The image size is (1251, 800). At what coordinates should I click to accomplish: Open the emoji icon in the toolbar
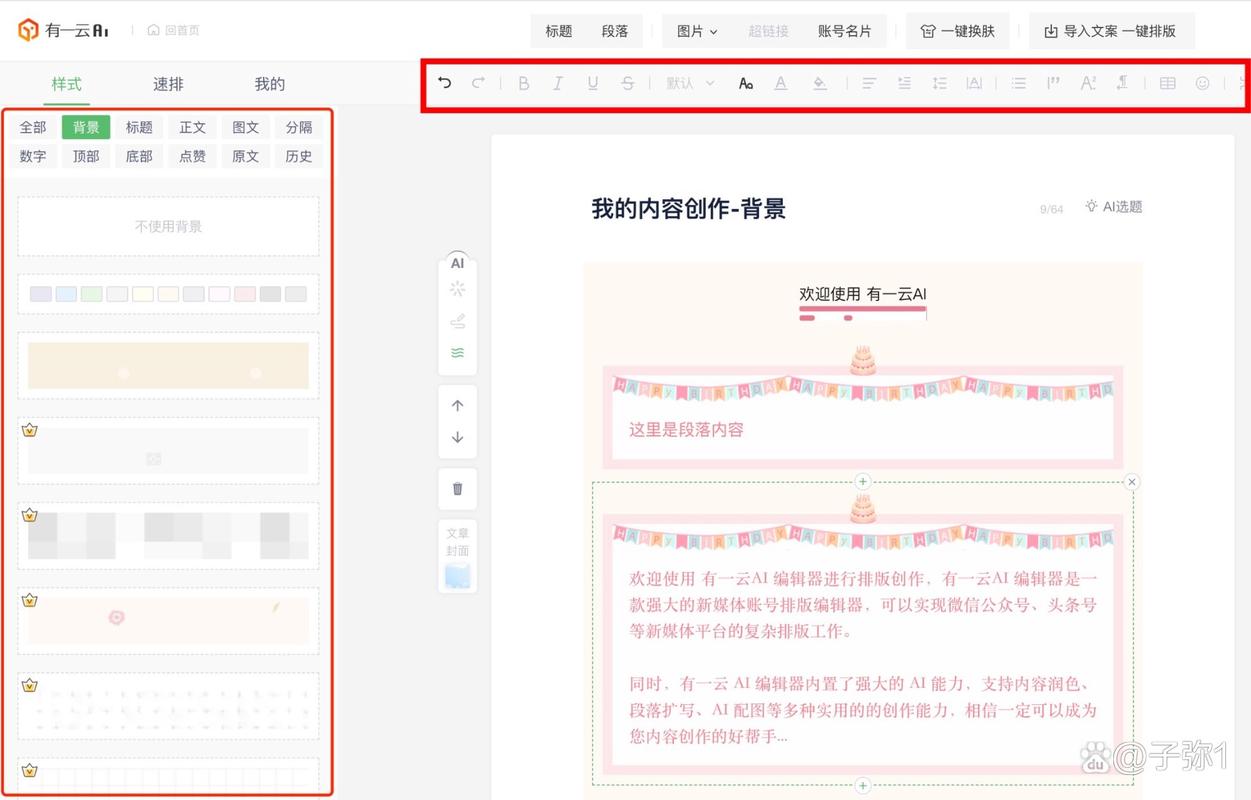[x=1202, y=83]
